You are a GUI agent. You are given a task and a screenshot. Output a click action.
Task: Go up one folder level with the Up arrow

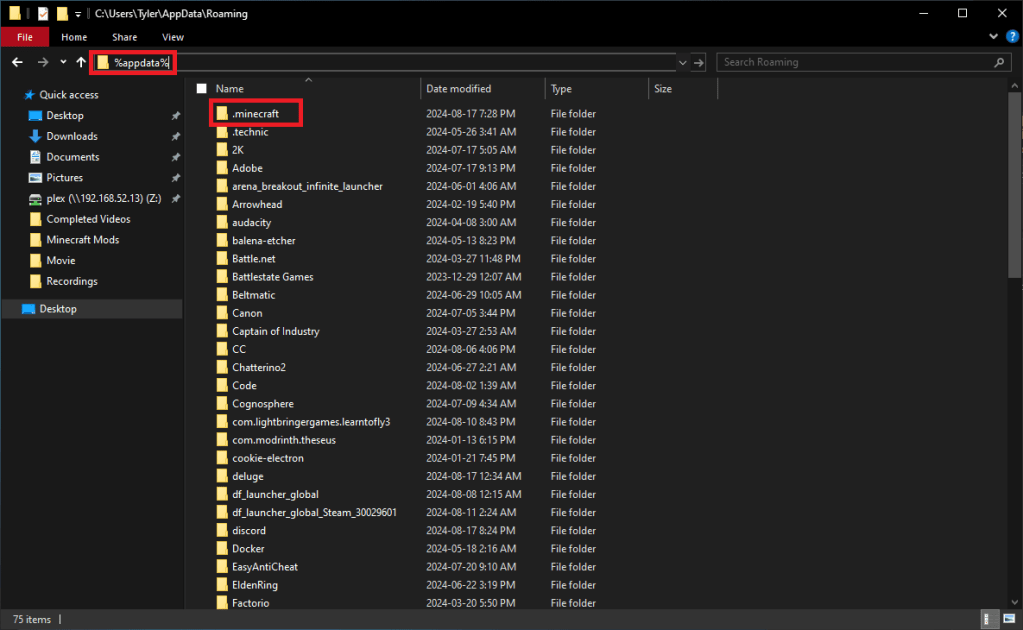[x=81, y=62]
